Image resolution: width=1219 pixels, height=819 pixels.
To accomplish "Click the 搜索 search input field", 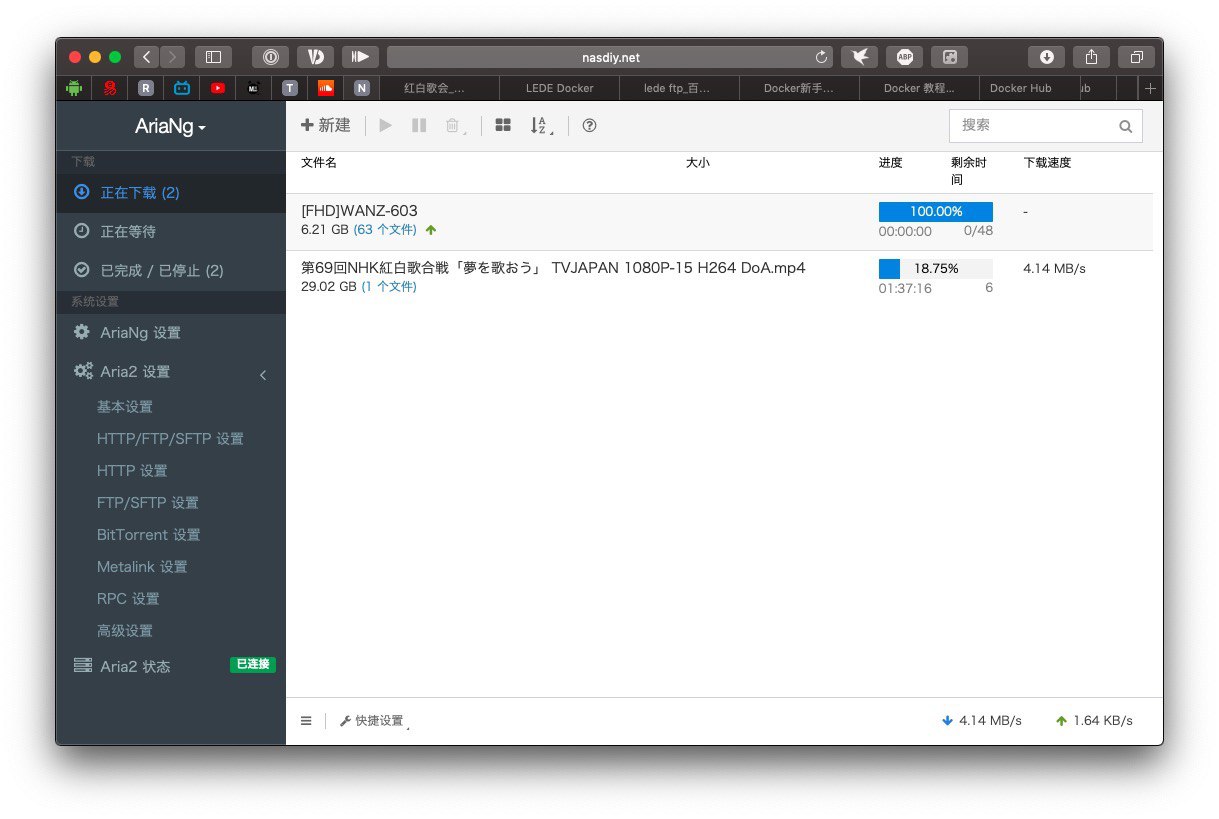I will [x=1034, y=126].
